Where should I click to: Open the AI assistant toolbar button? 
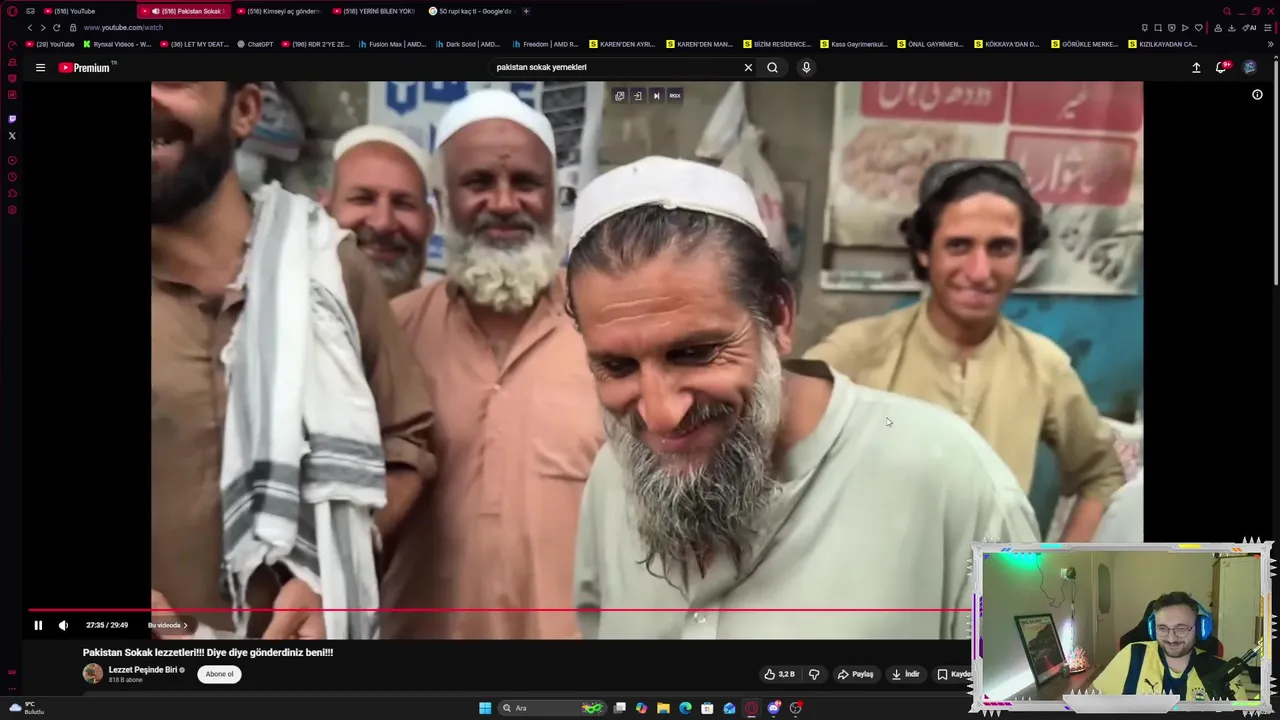tap(1249, 28)
